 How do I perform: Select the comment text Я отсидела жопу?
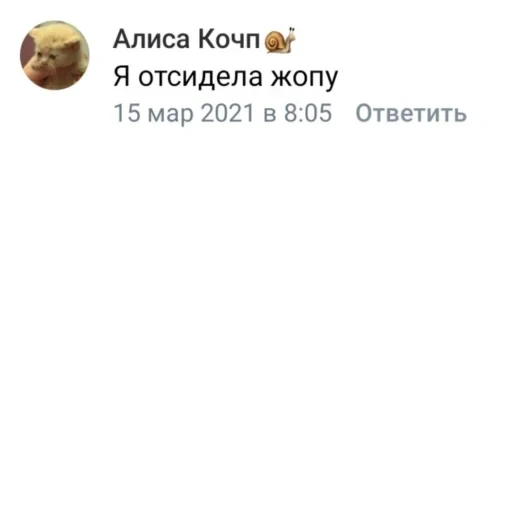226,77
